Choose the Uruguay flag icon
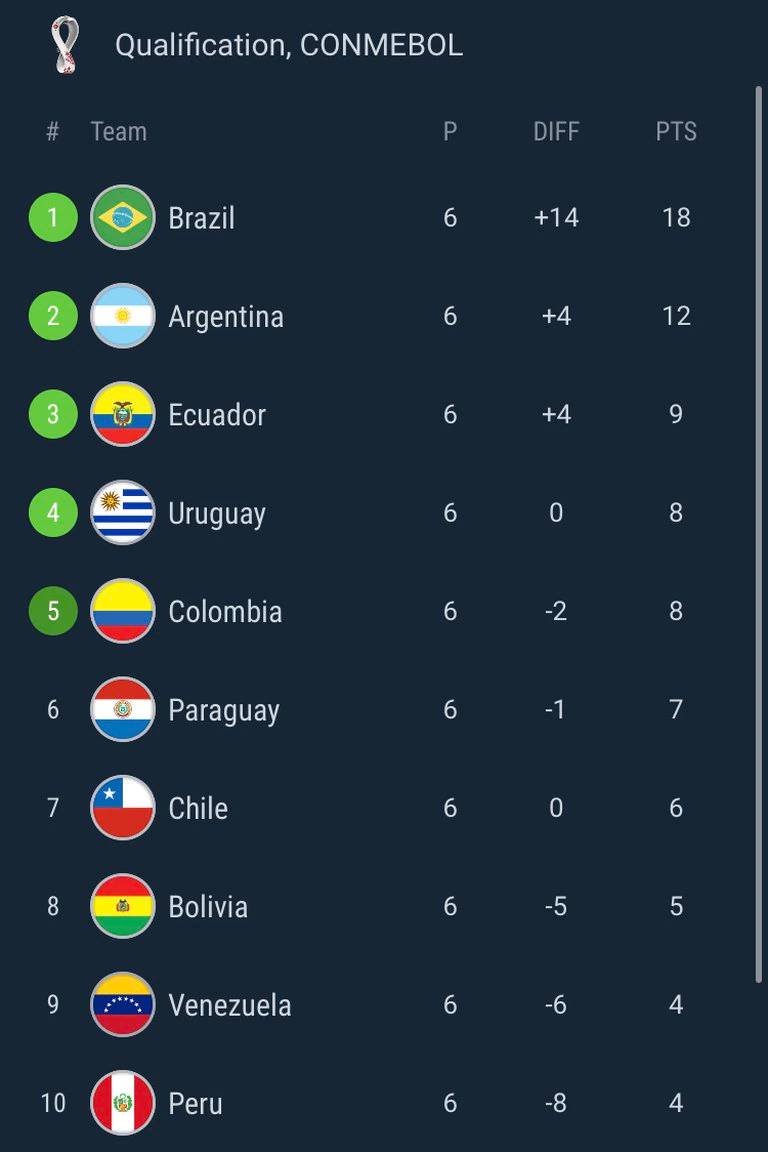768x1152 pixels. [123, 513]
